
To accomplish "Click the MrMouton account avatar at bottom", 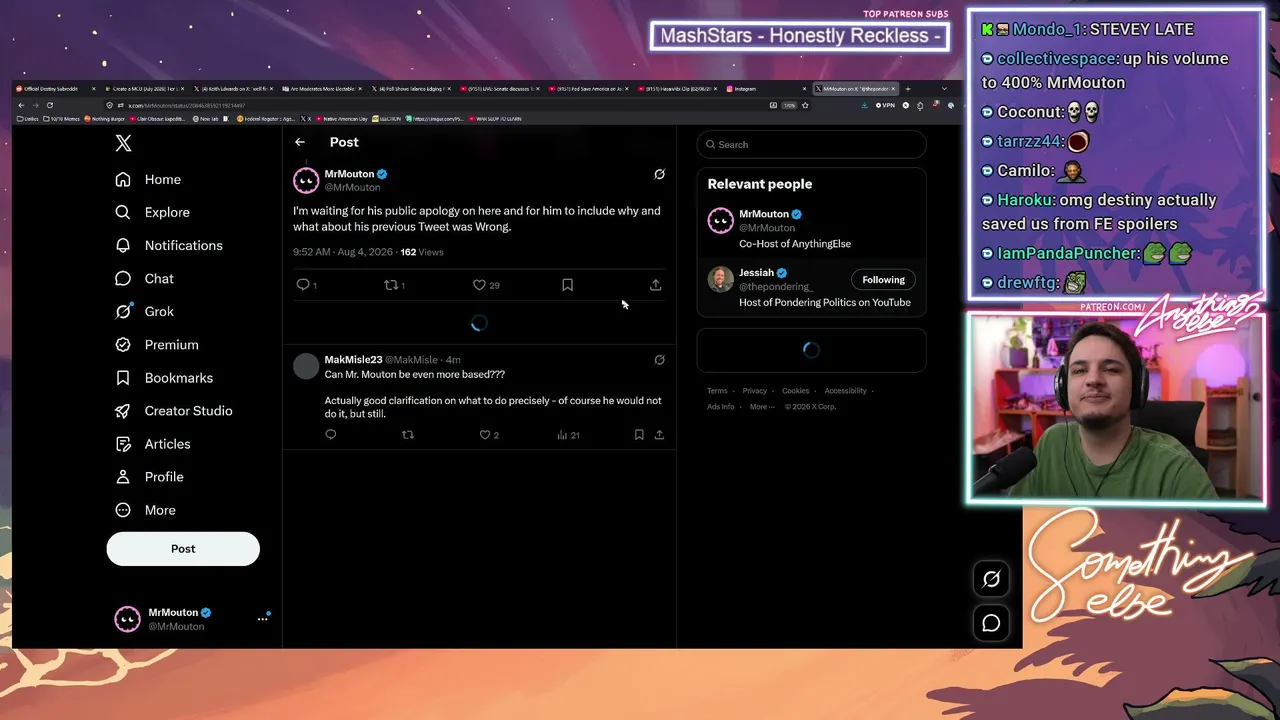I will 128,619.
